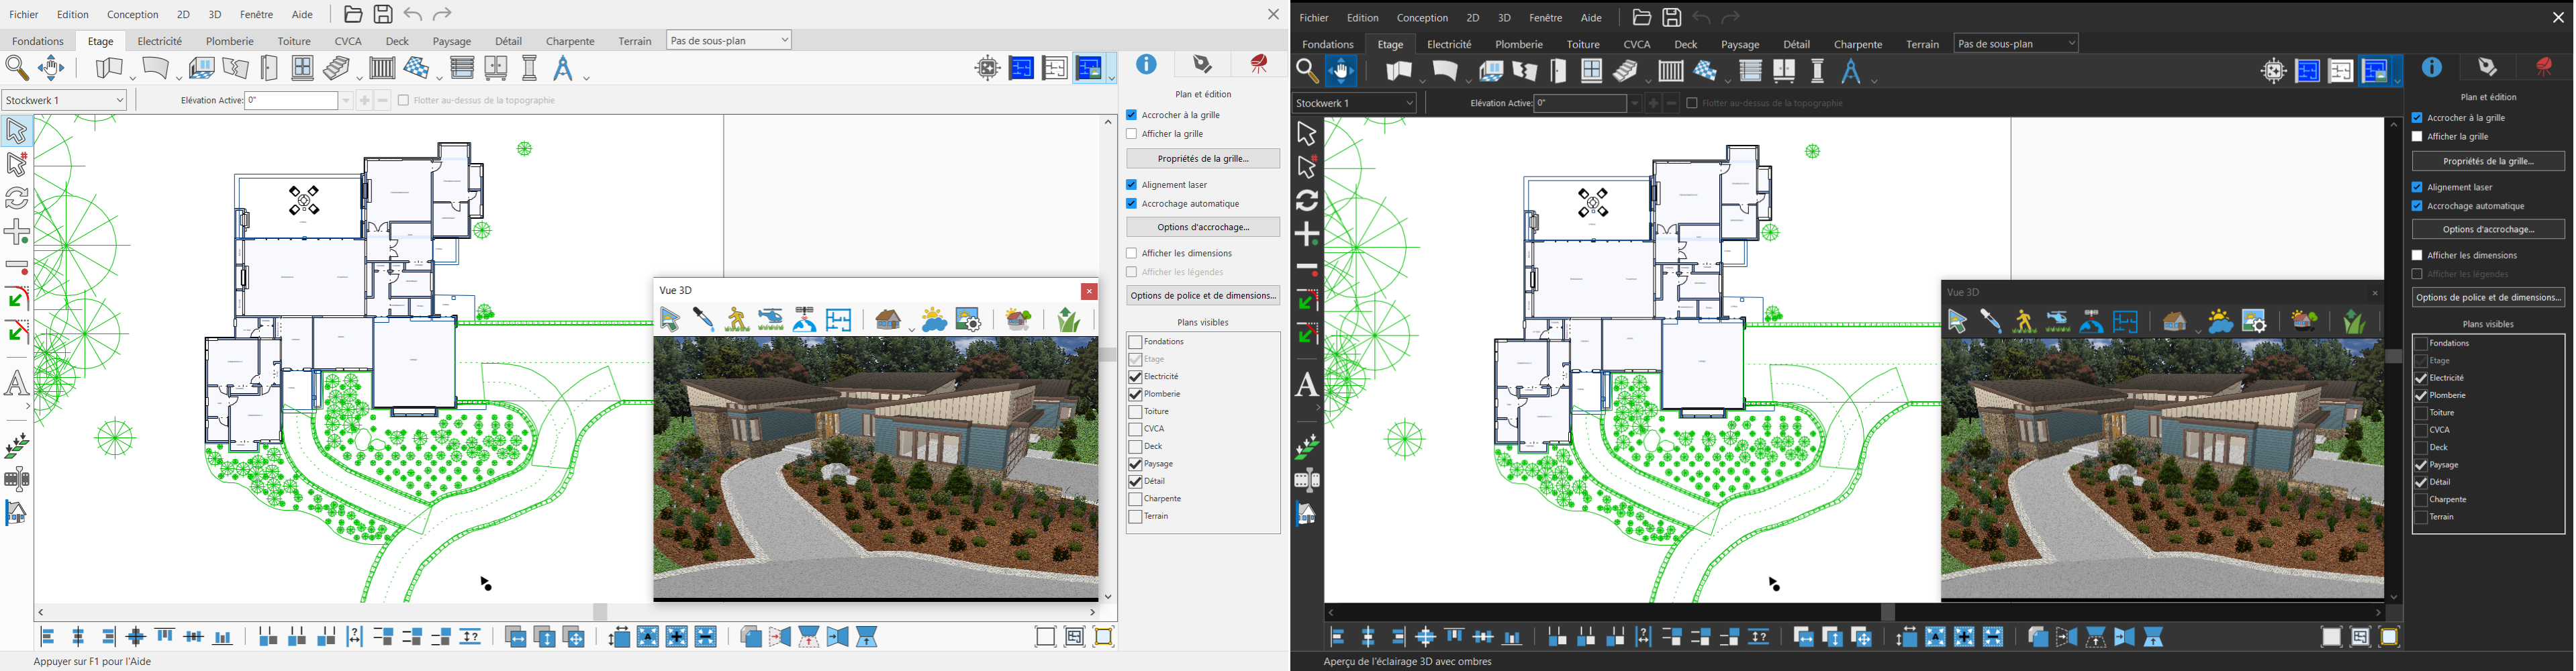
Task: Select the text A tool in light left sidebar
Action: (x=17, y=383)
